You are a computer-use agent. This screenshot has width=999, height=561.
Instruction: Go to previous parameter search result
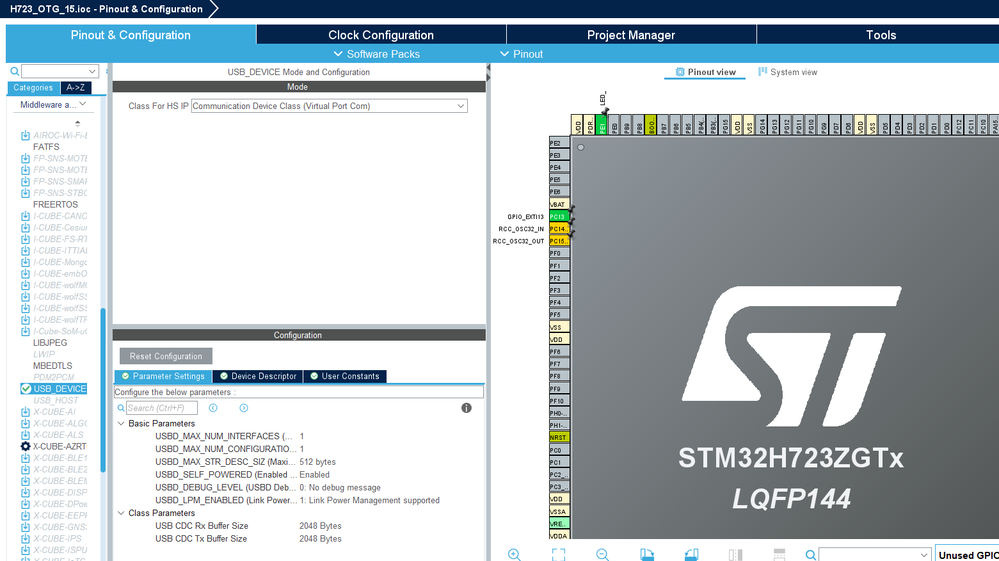tap(213, 408)
